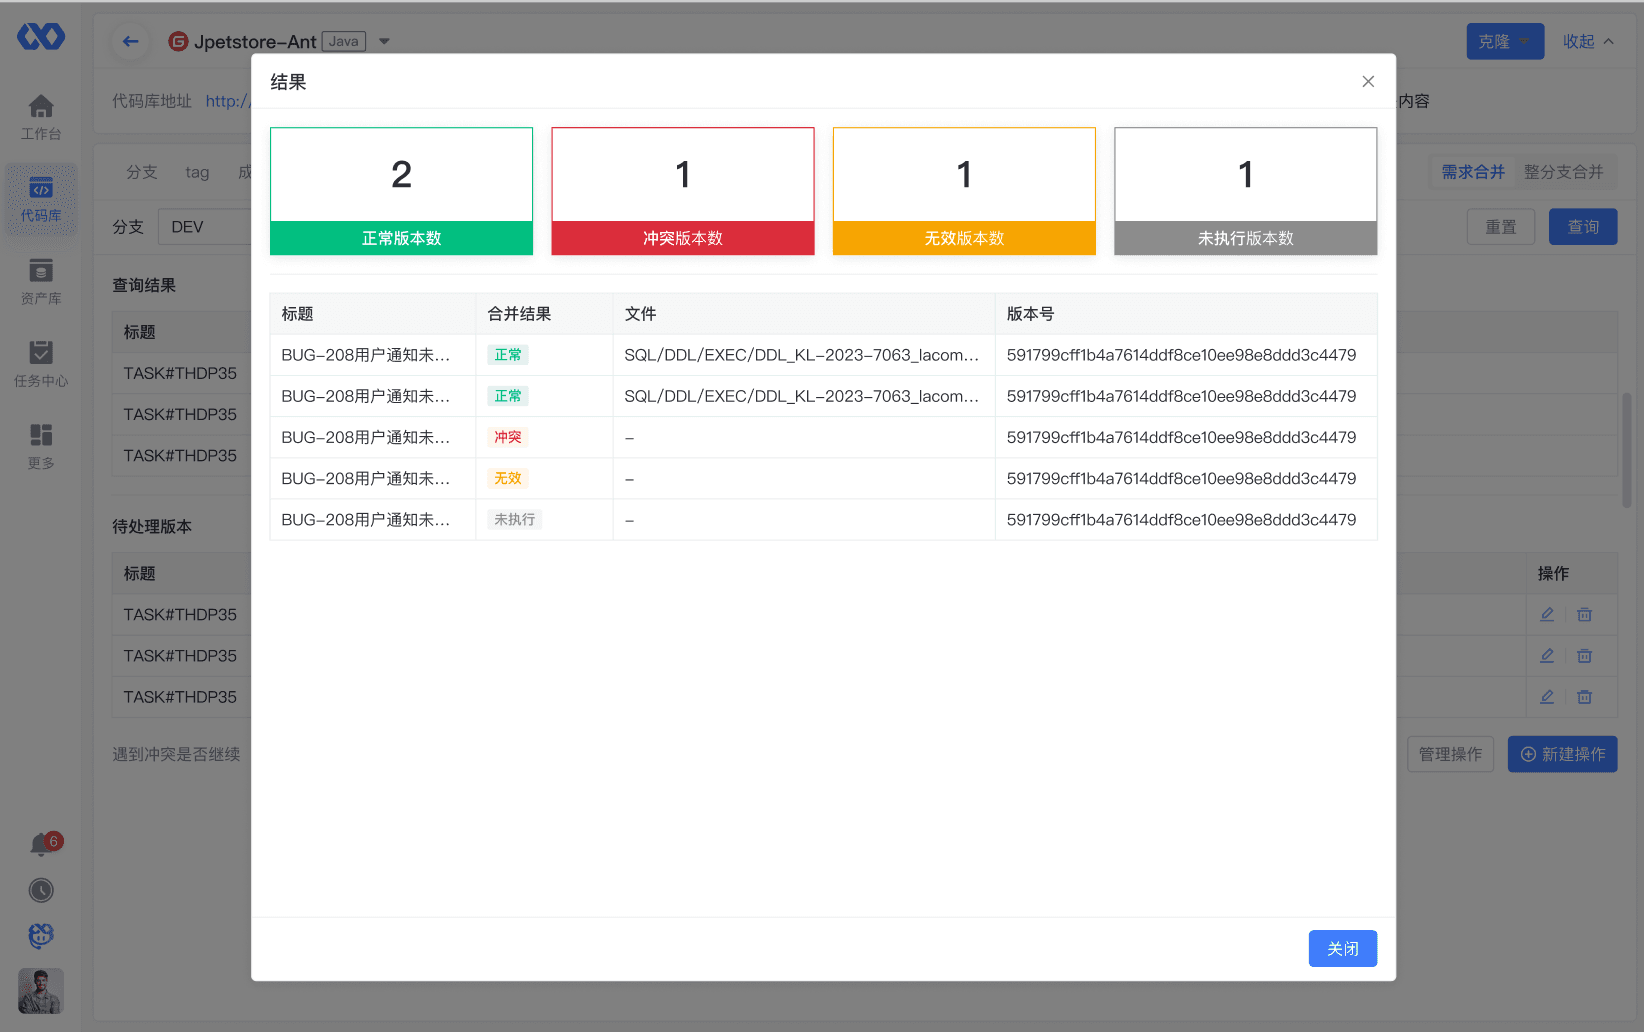This screenshot has width=1644, height=1032.
Task: Switch to the 整分支合并 tab
Action: point(1563,172)
